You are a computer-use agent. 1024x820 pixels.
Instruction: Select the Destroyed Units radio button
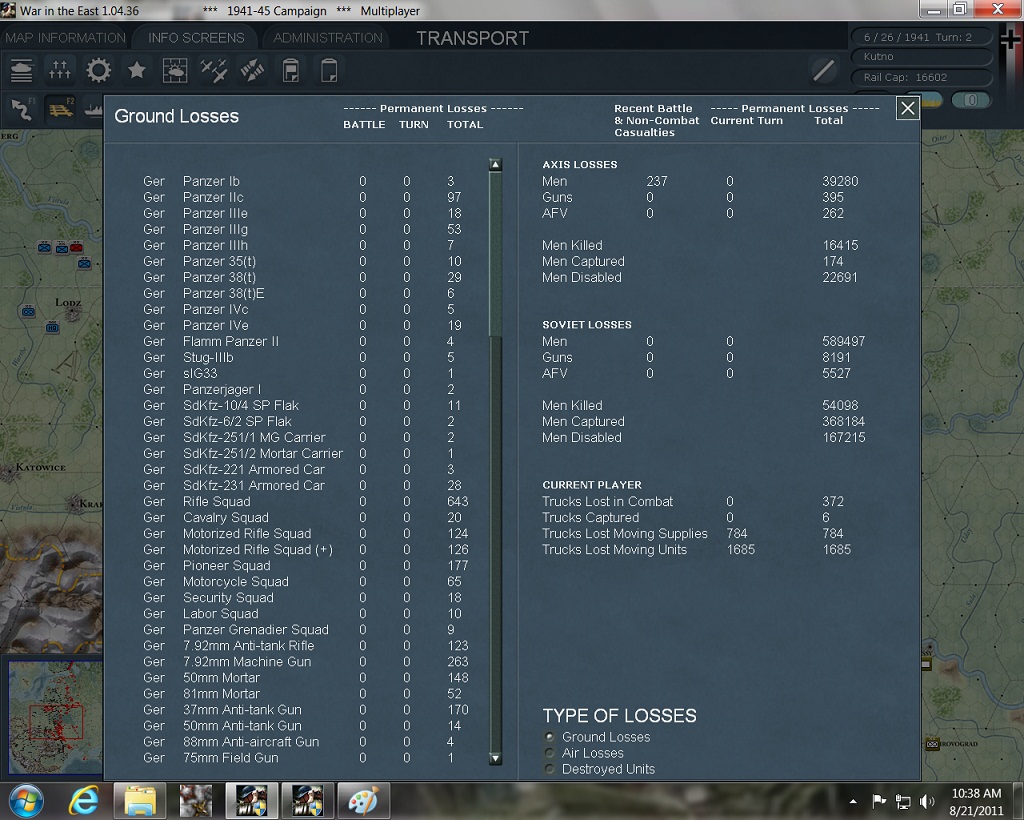click(x=550, y=769)
